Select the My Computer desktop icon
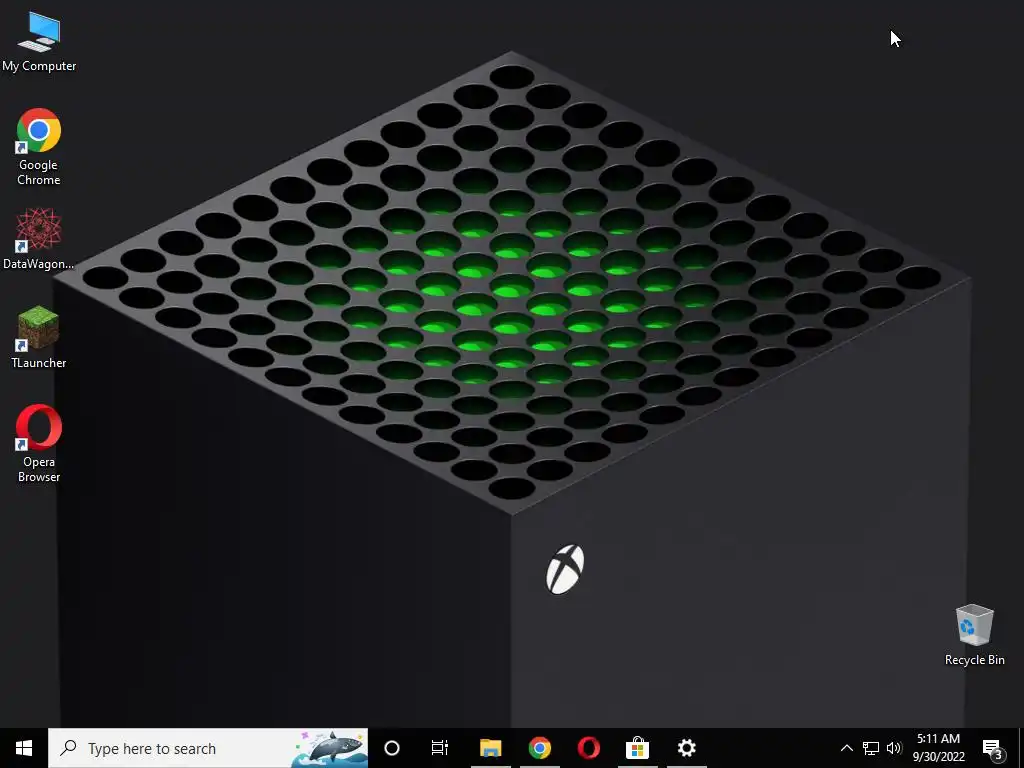This screenshot has width=1024, height=768. (39, 41)
